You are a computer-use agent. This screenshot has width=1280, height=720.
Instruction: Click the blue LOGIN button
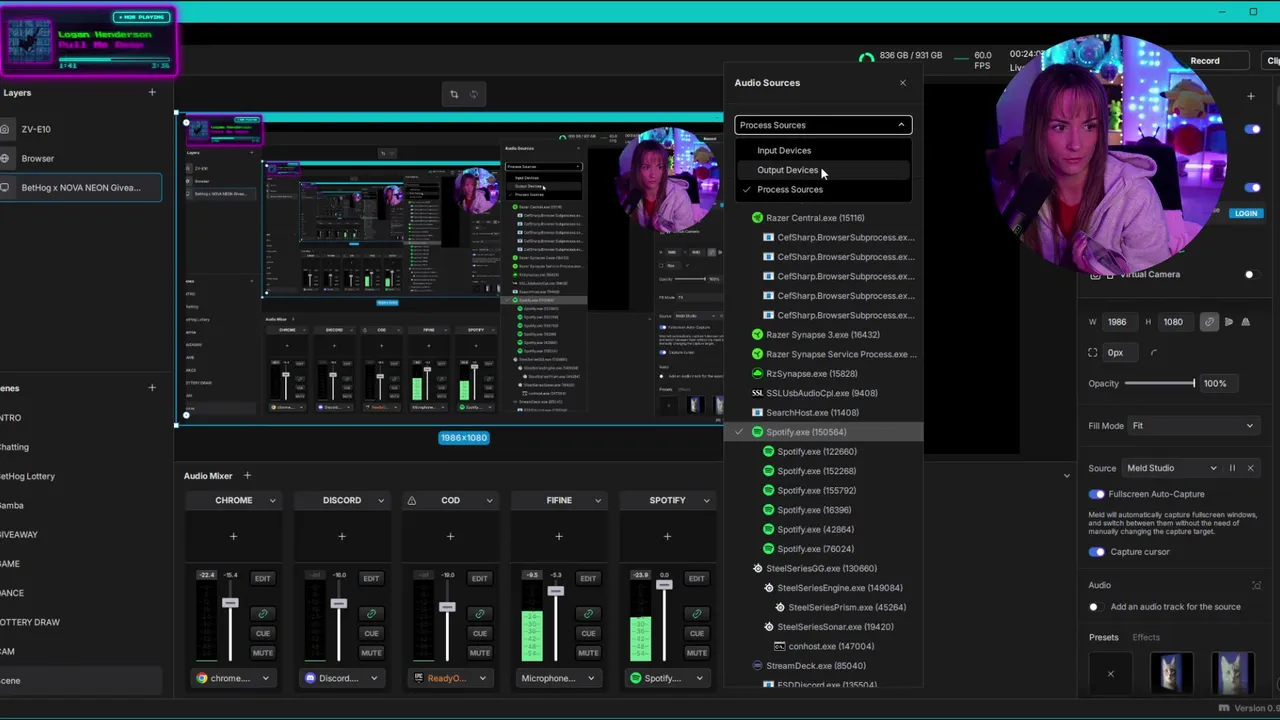click(x=1246, y=214)
